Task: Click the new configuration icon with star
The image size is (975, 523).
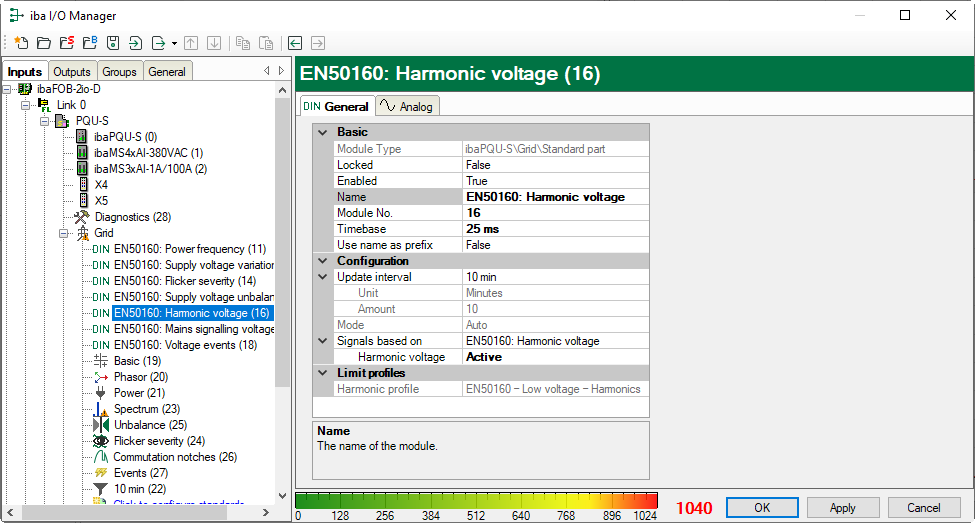Action: [20, 43]
